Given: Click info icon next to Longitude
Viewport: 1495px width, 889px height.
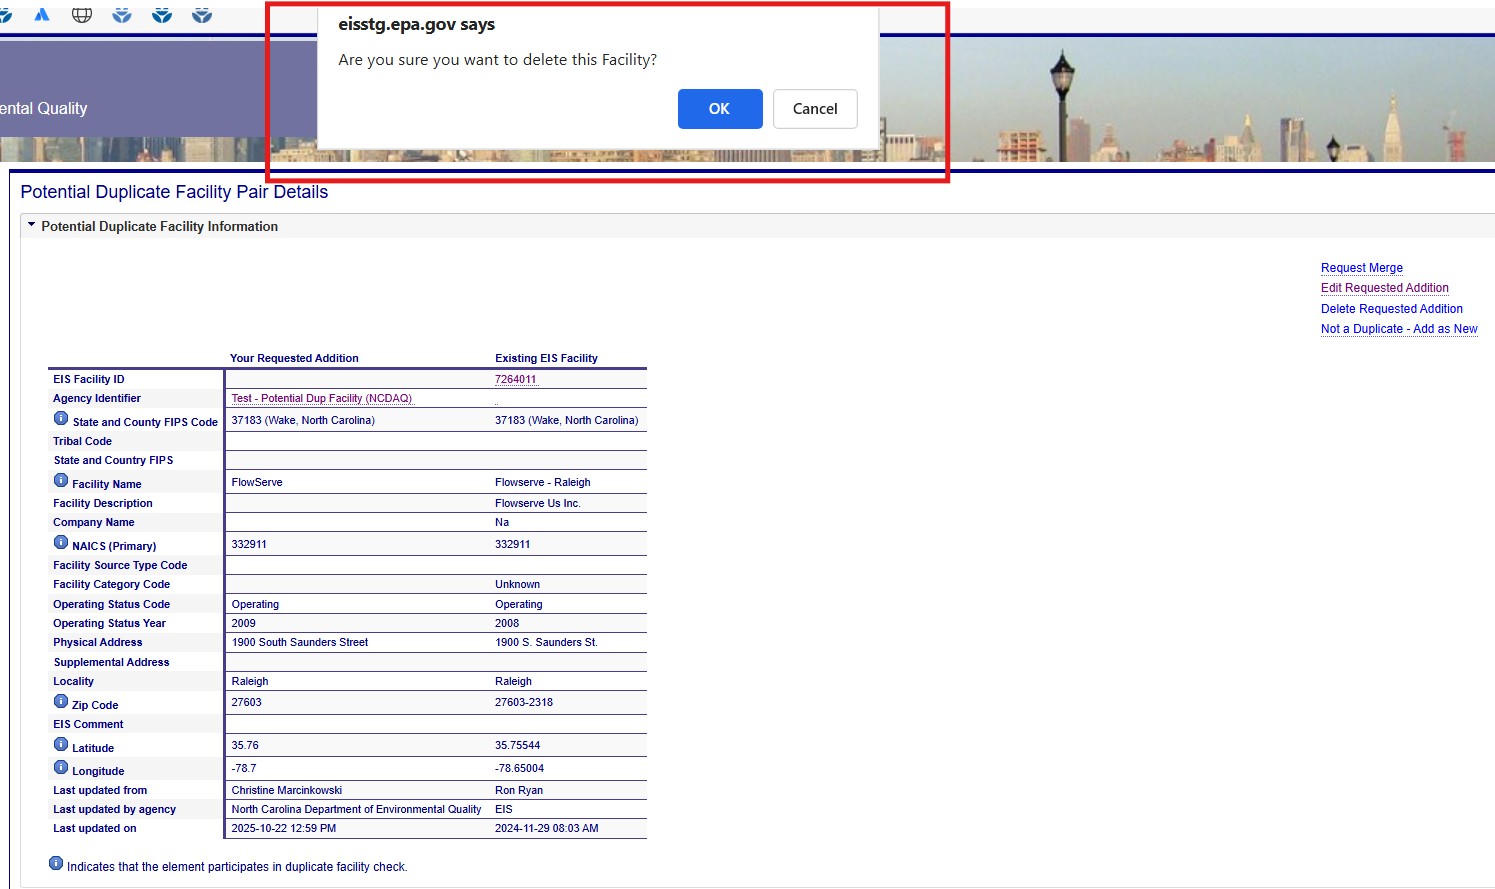Looking at the screenshot, I should click(61, 768).
